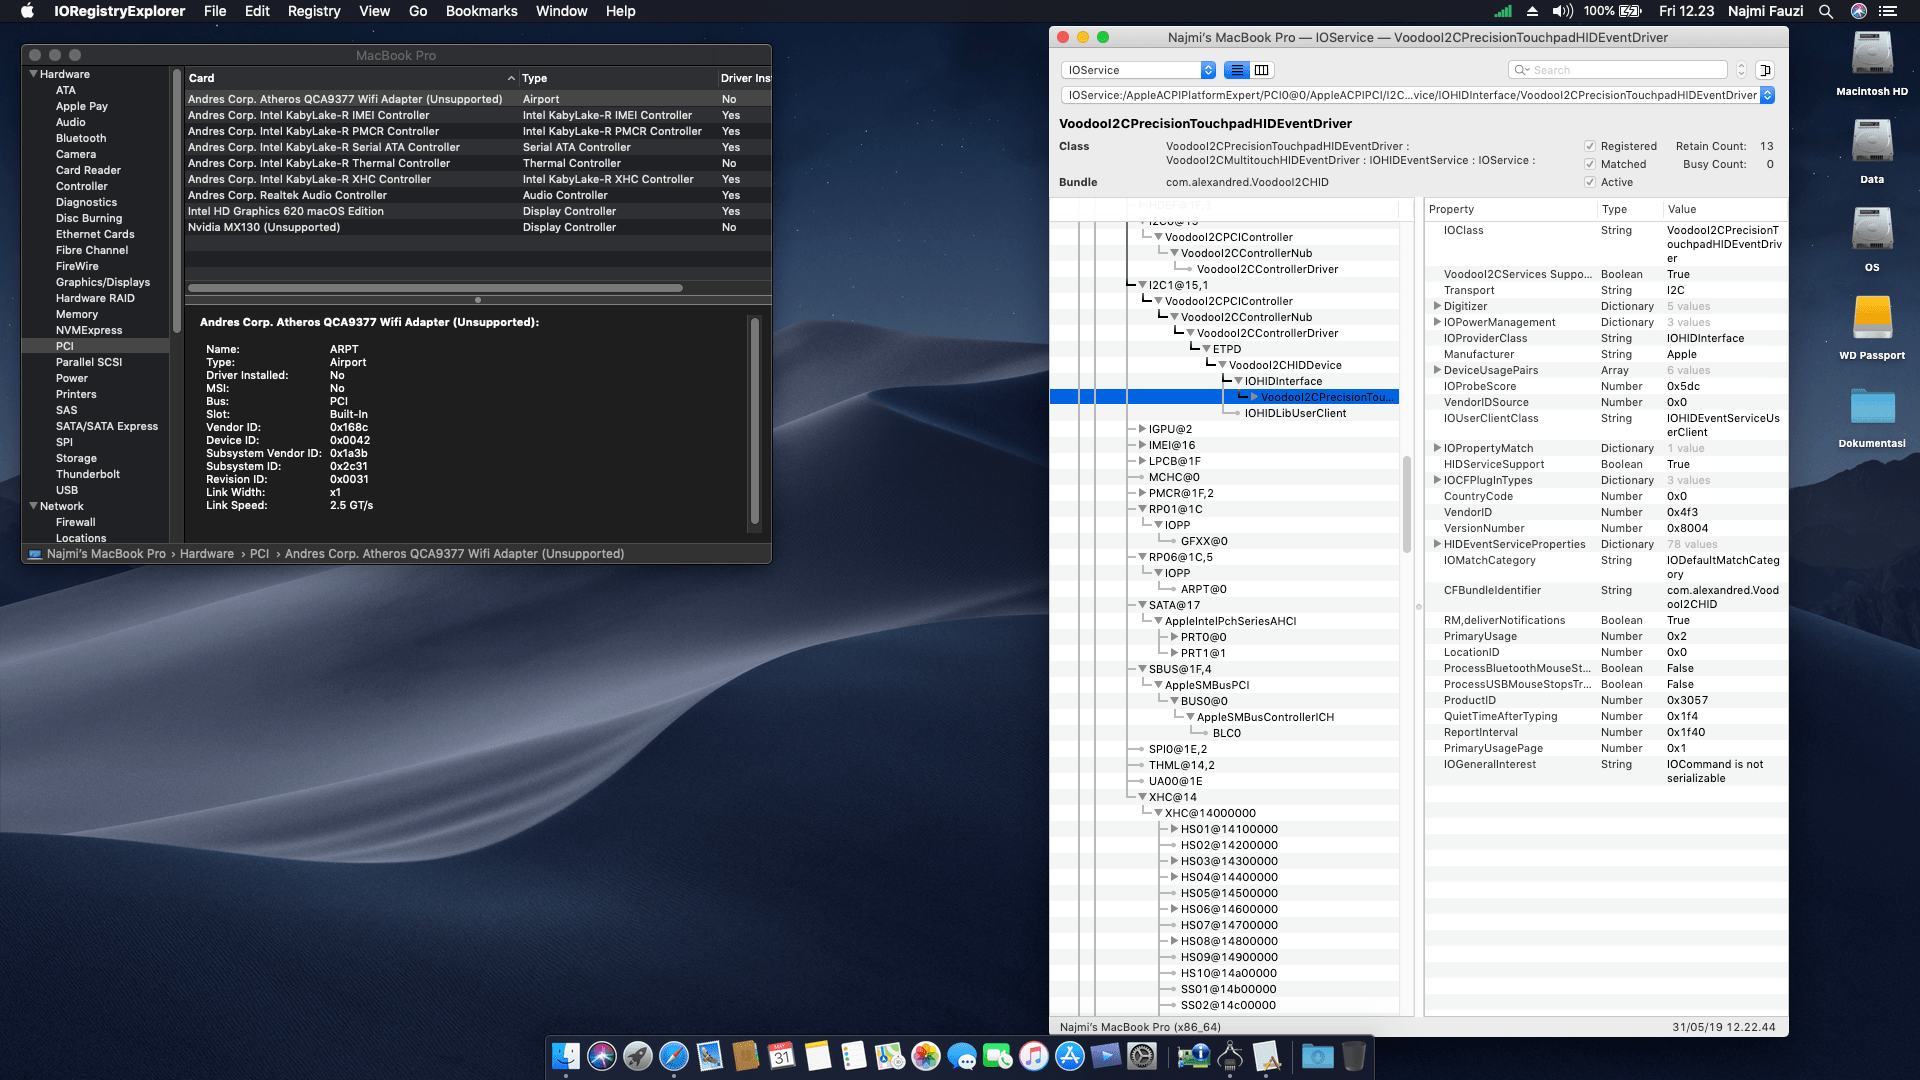This screenshot has width=1920, height=1080.
Task: Open the Macintosh HD drive icon
Action: click(1871, 55)
